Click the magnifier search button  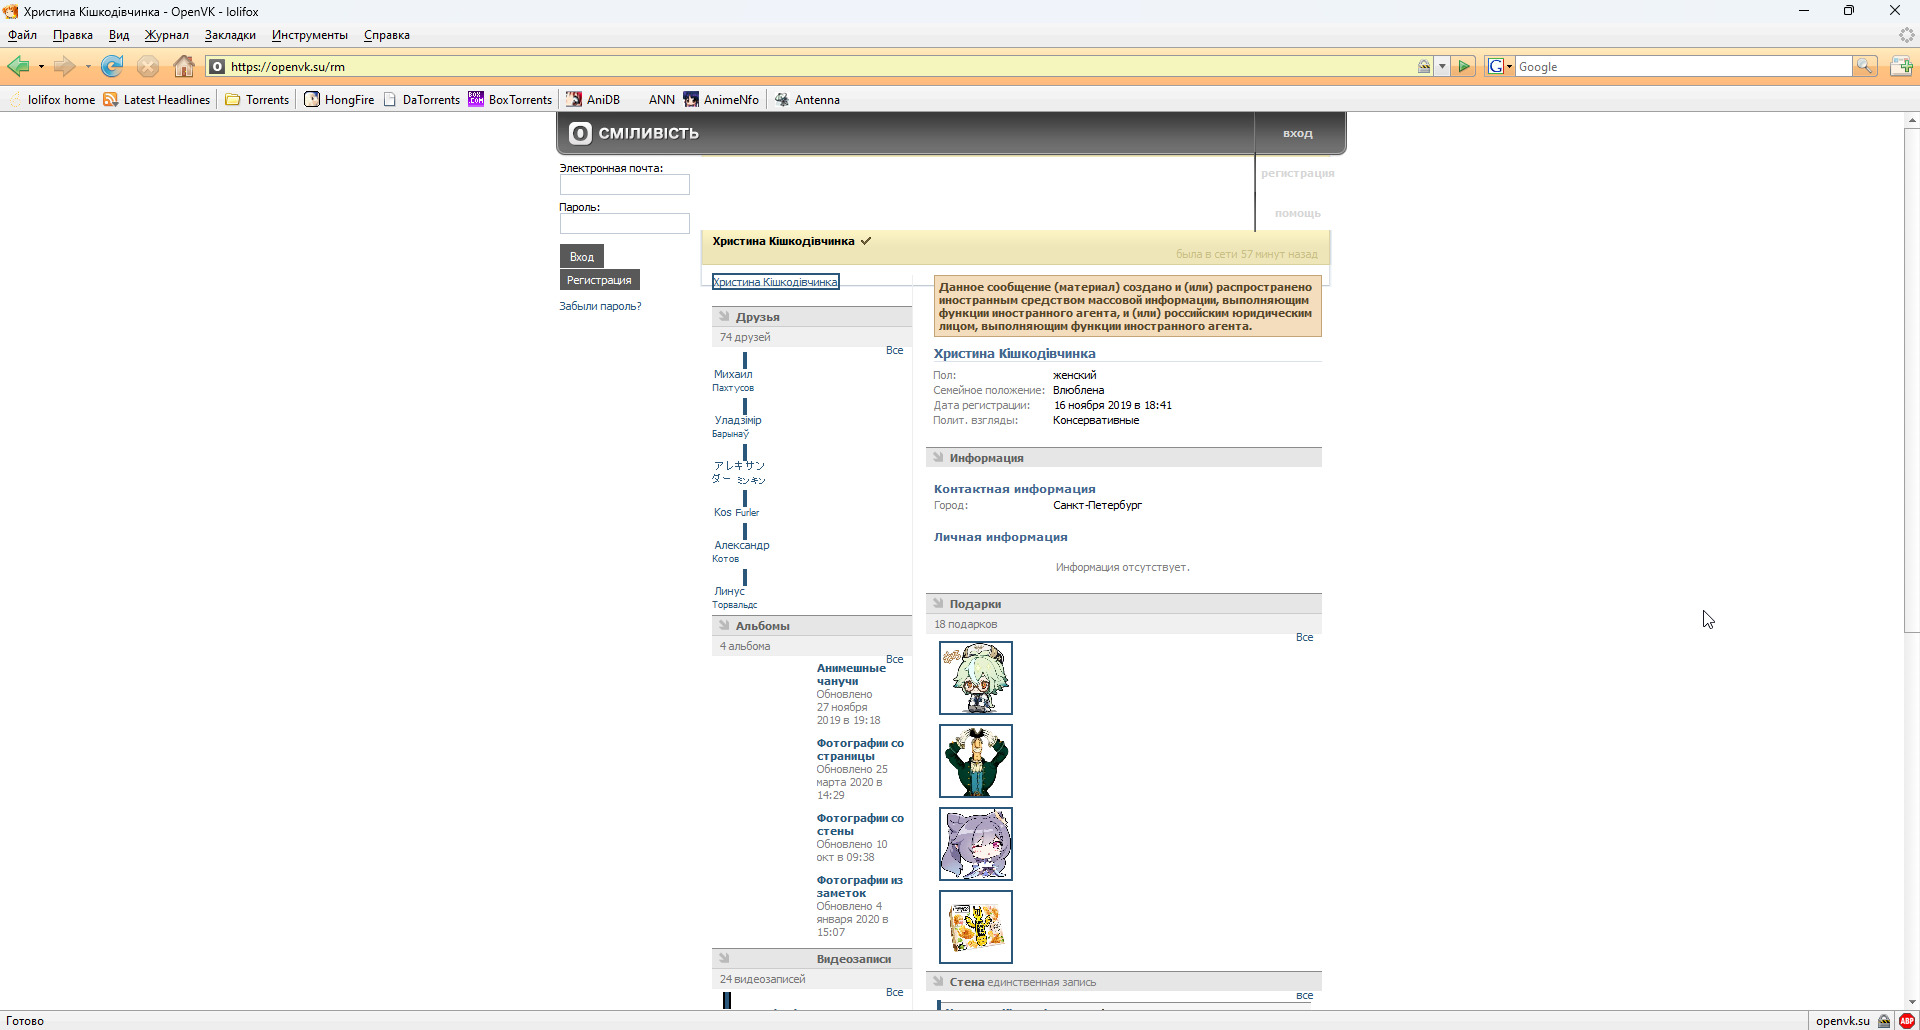point(1865,67)
